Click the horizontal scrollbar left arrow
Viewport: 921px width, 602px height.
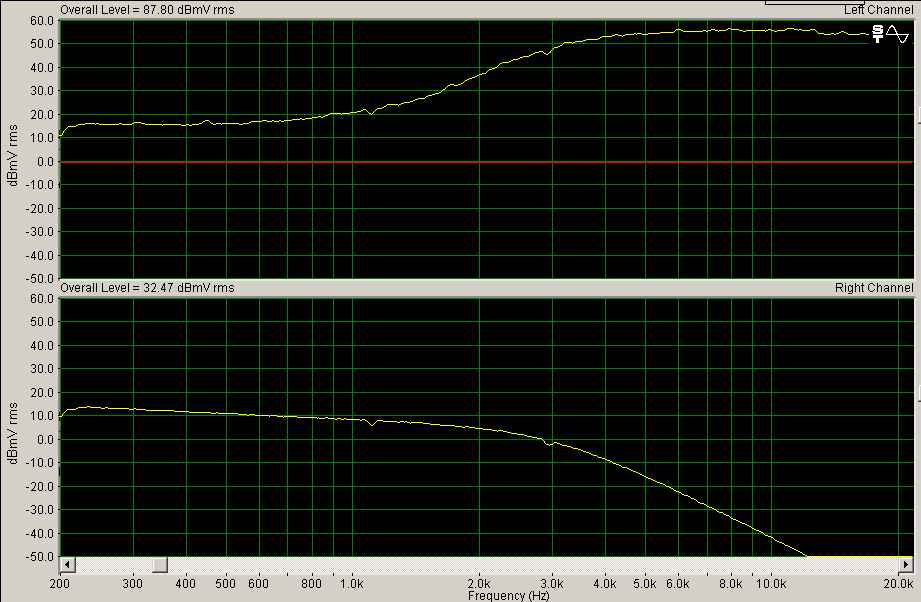(x=67, y=564)
